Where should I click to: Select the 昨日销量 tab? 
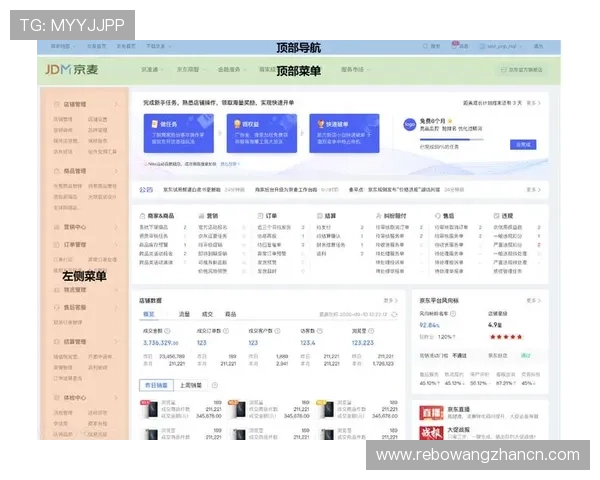pyautogui.click(x=156, y=385)
